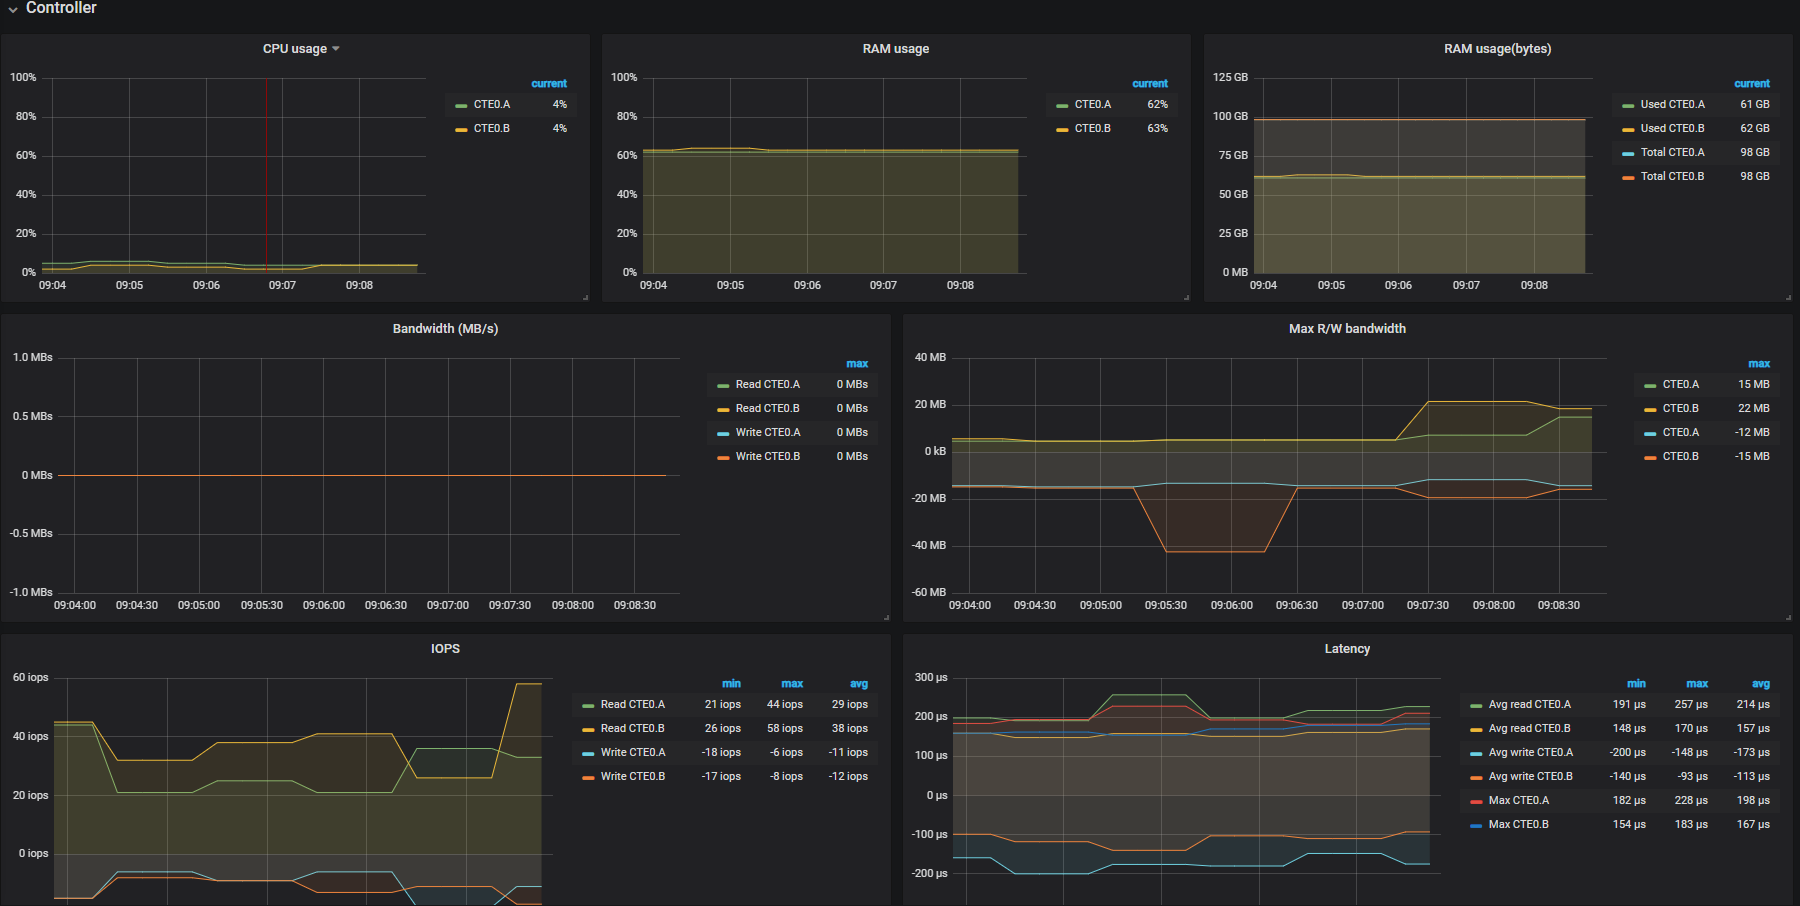
Task: Sort RAM usage legend by current column
Action: tap(1150, 84)
